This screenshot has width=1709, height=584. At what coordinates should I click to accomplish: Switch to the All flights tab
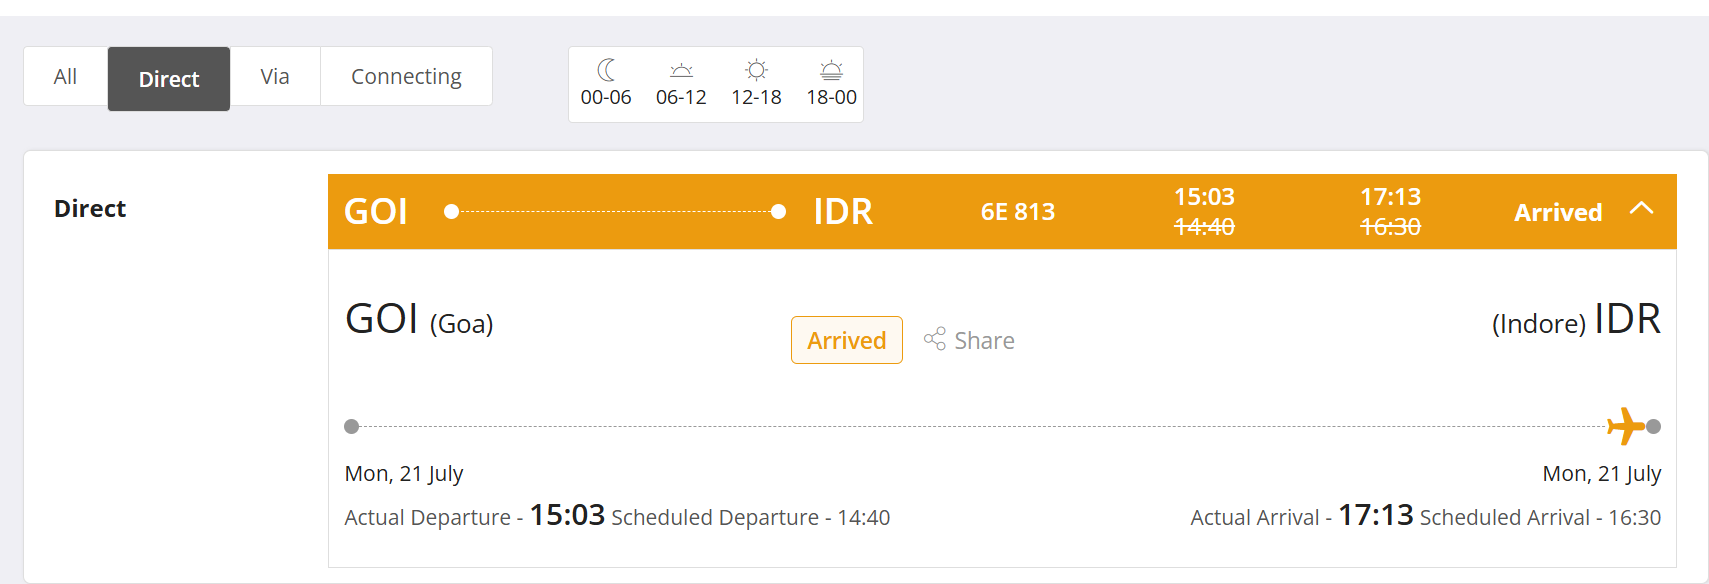pyautogui.click(x=65, y=77)
